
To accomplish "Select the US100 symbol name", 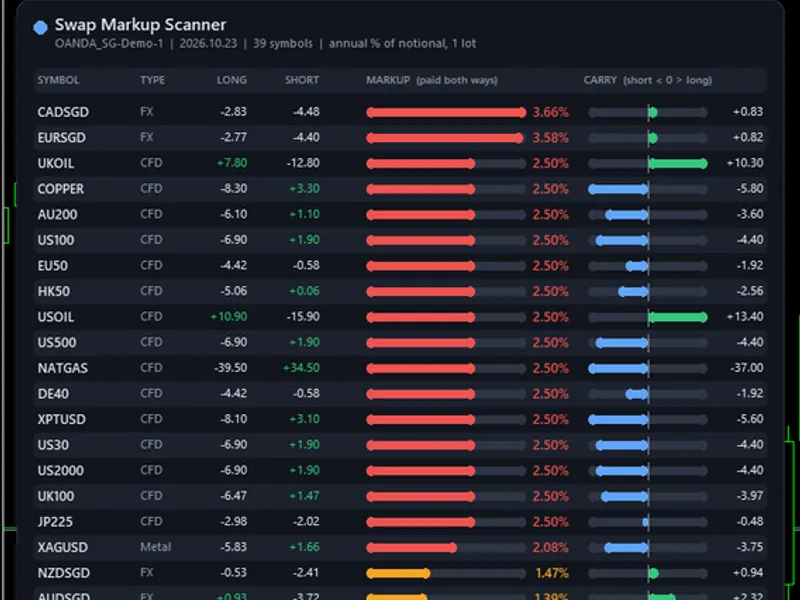I will [x=56, y=240].
